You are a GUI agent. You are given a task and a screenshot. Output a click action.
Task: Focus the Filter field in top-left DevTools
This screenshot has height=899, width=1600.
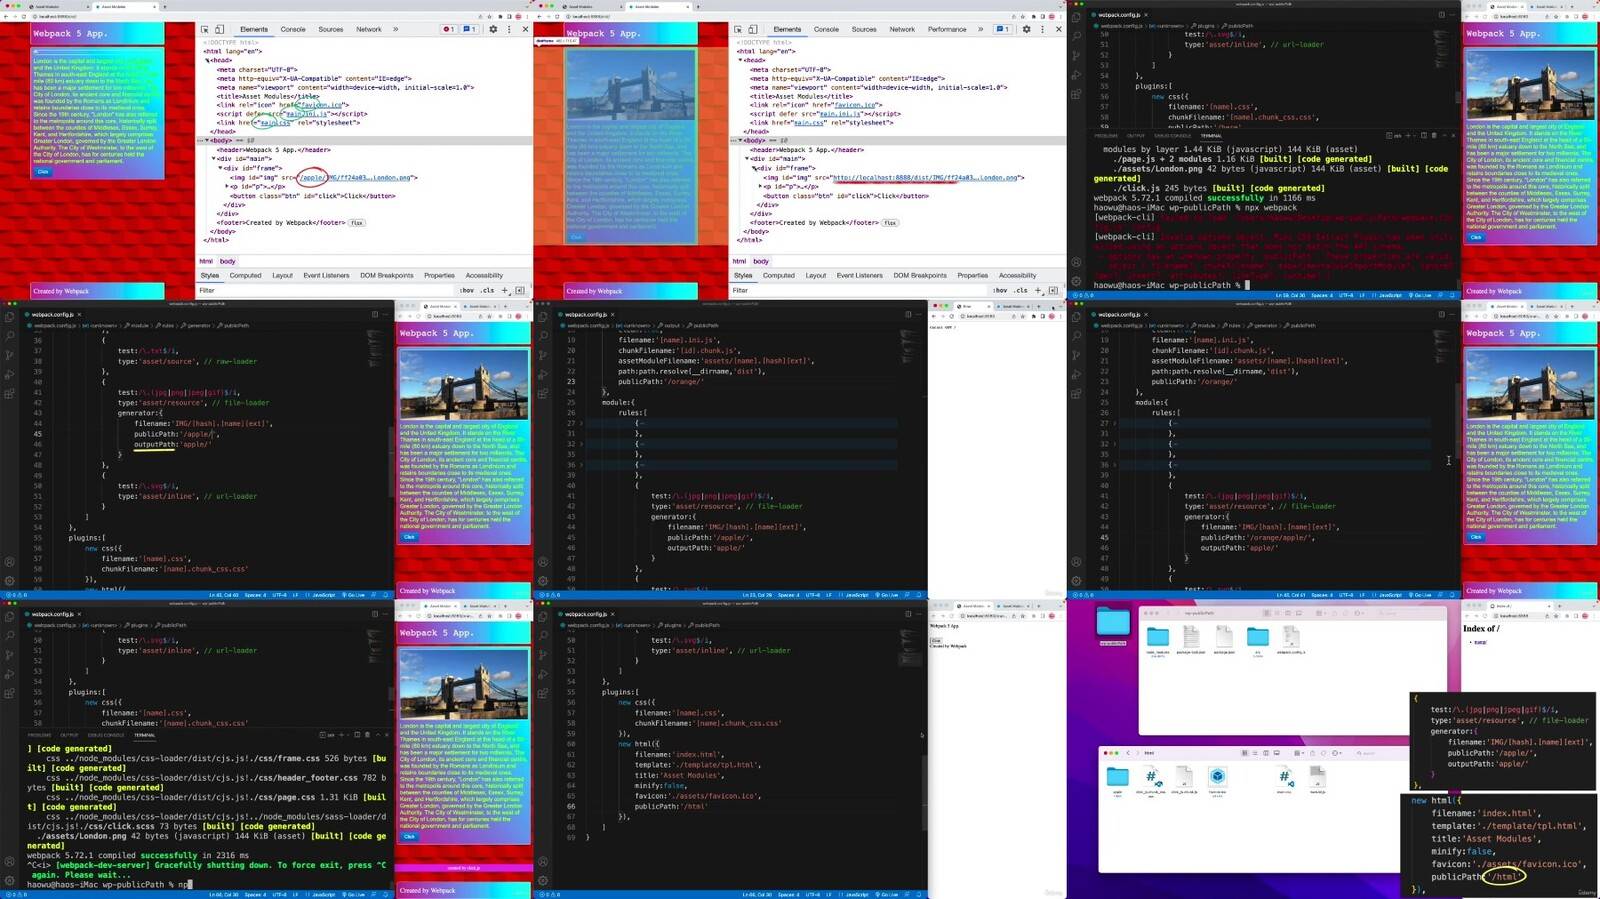pyautogui.click(x=325, y=290)
